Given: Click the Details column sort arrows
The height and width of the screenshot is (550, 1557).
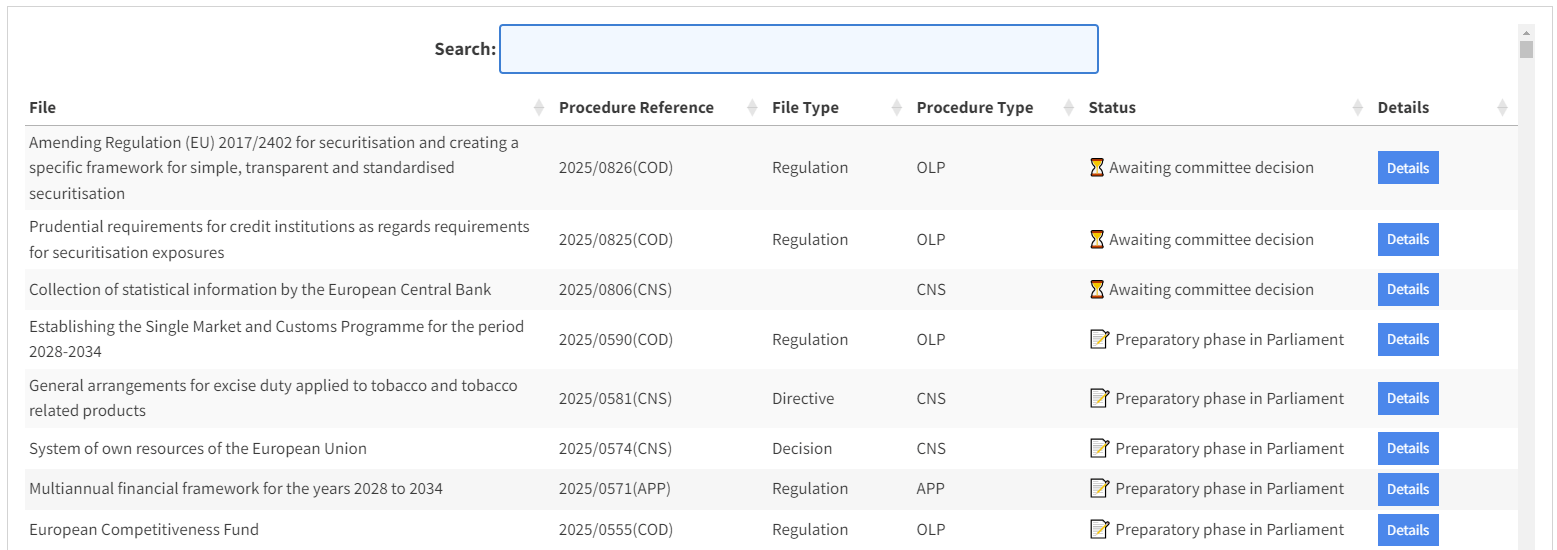Looking at the screenshot, I should tap(1501, 108).
